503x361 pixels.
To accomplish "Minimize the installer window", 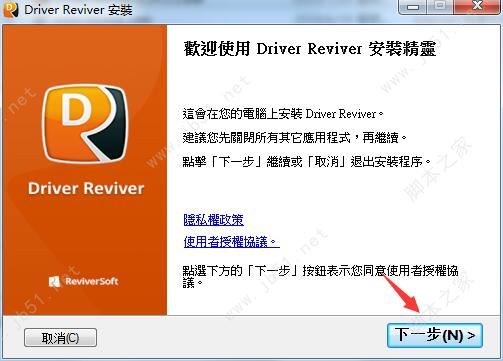I will tap(413, 7).
